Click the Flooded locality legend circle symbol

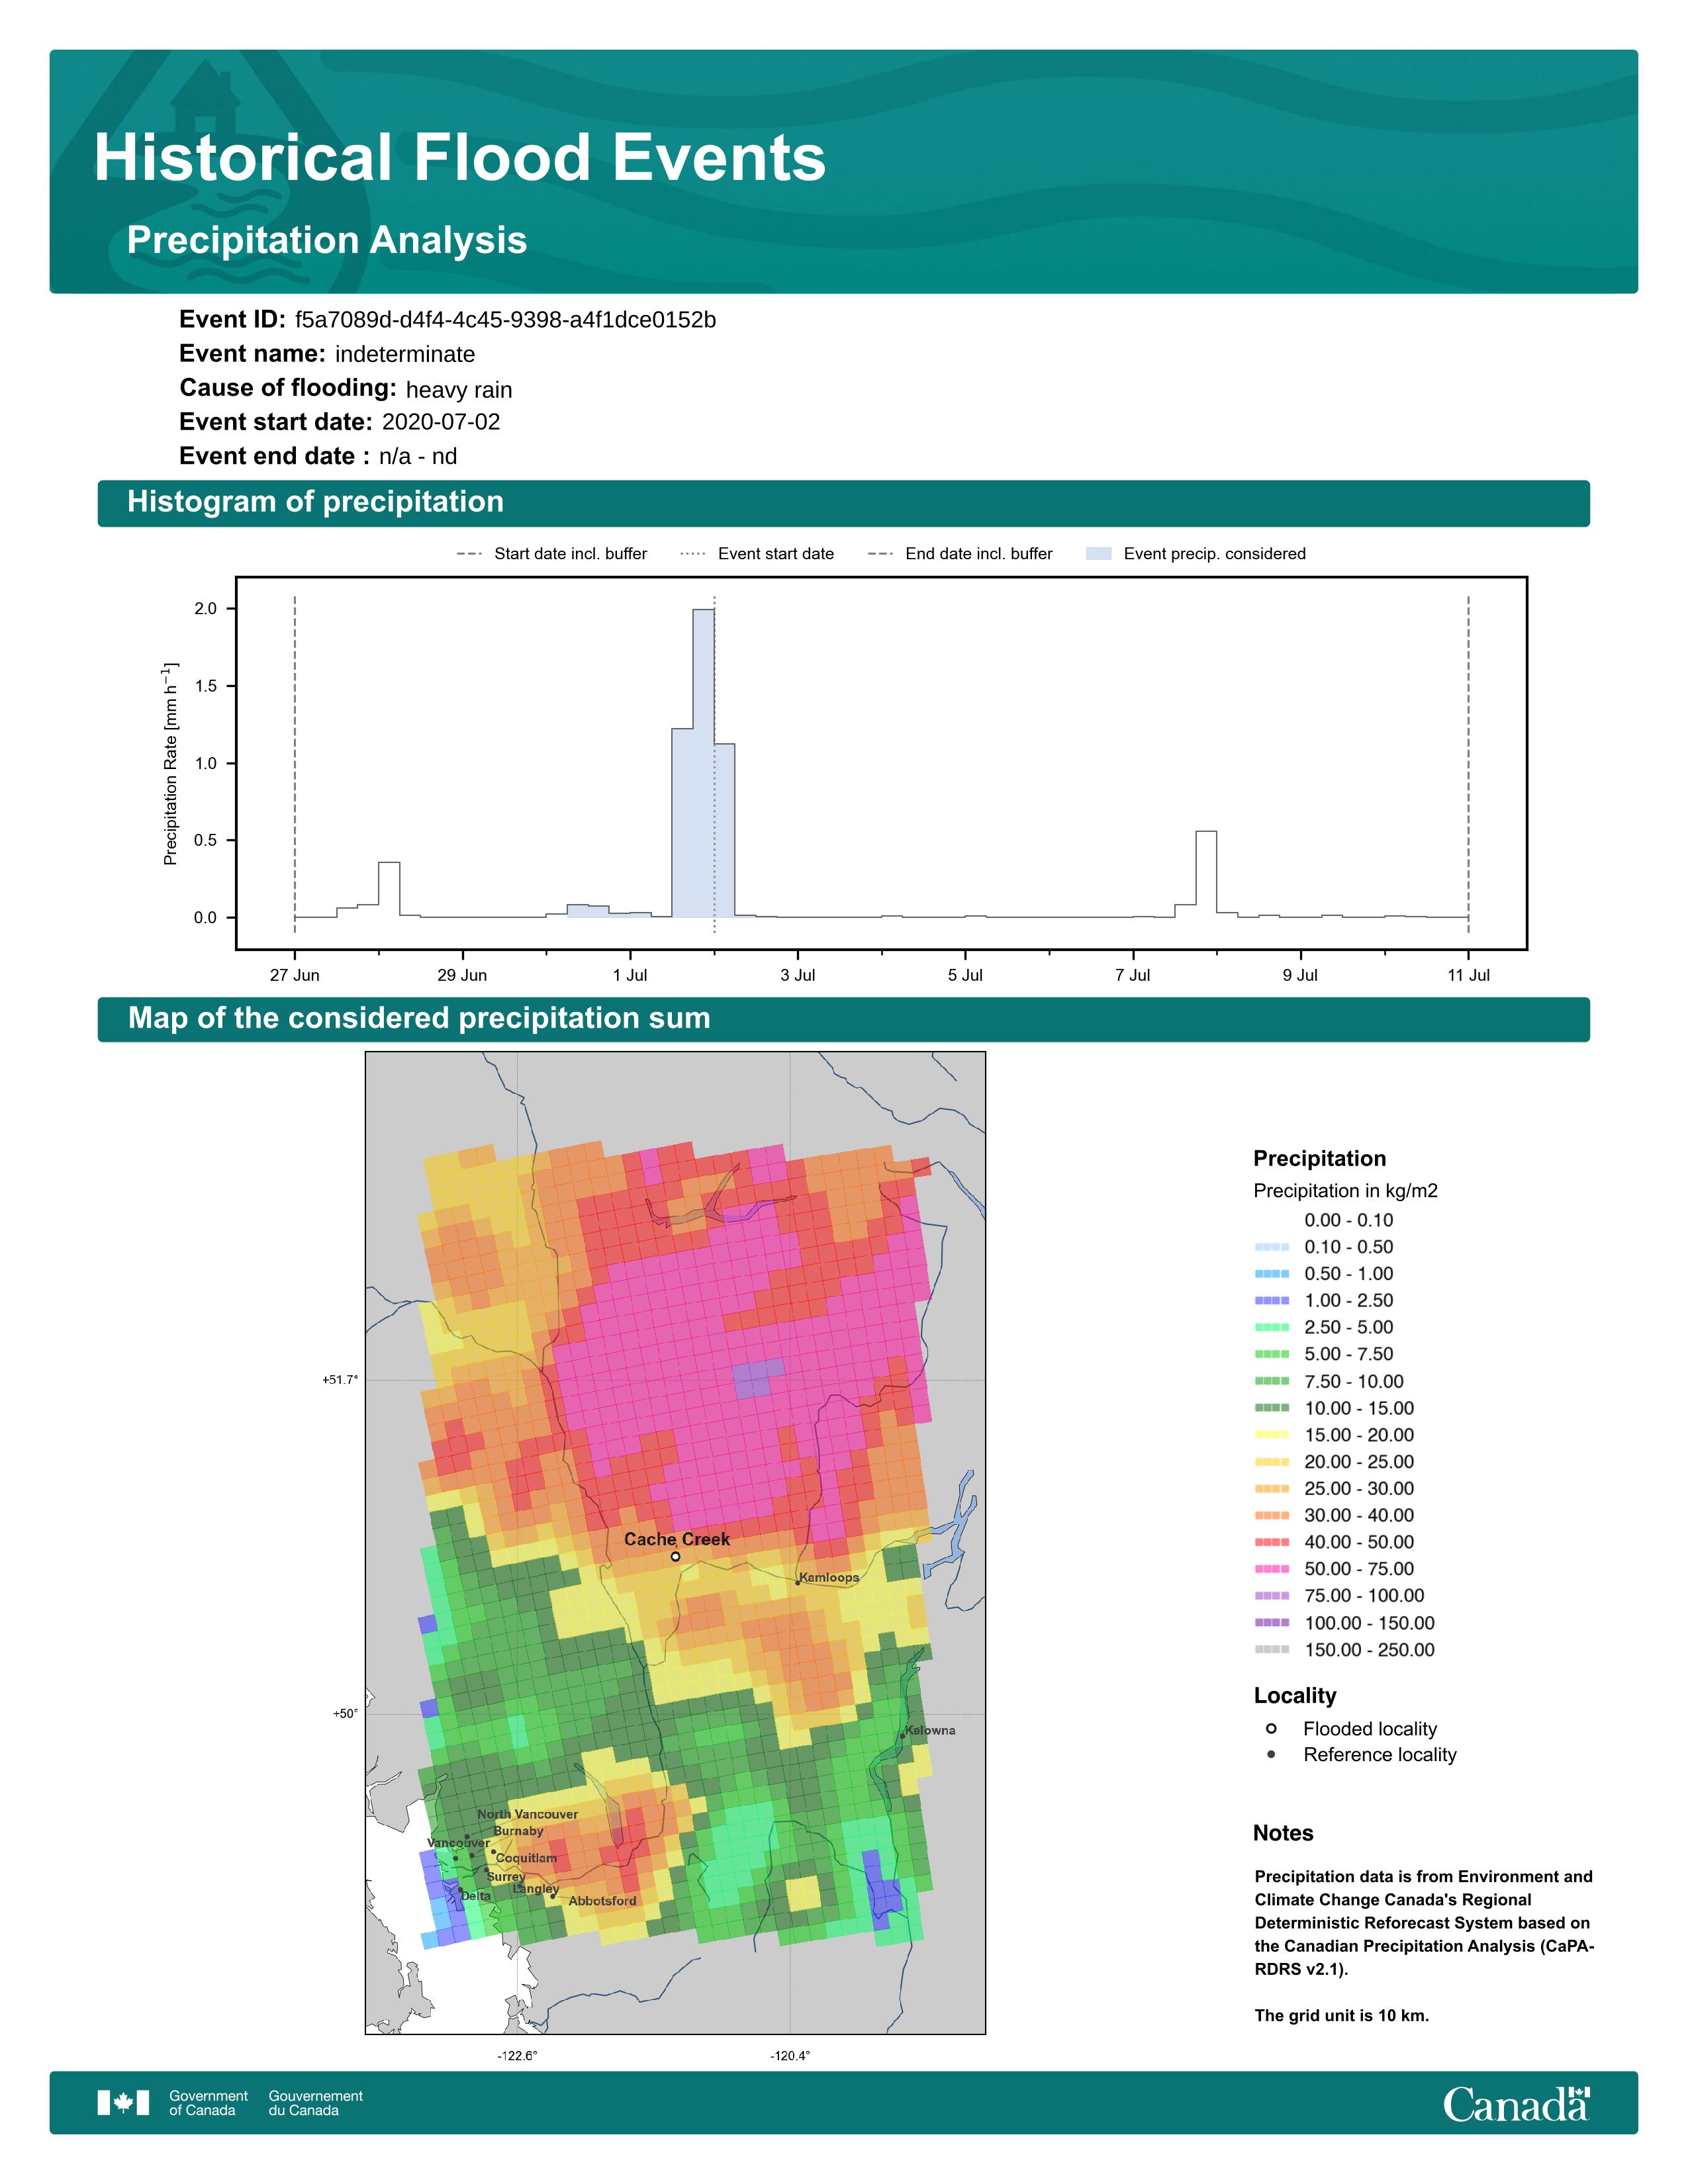(x=1271, y=1729)
